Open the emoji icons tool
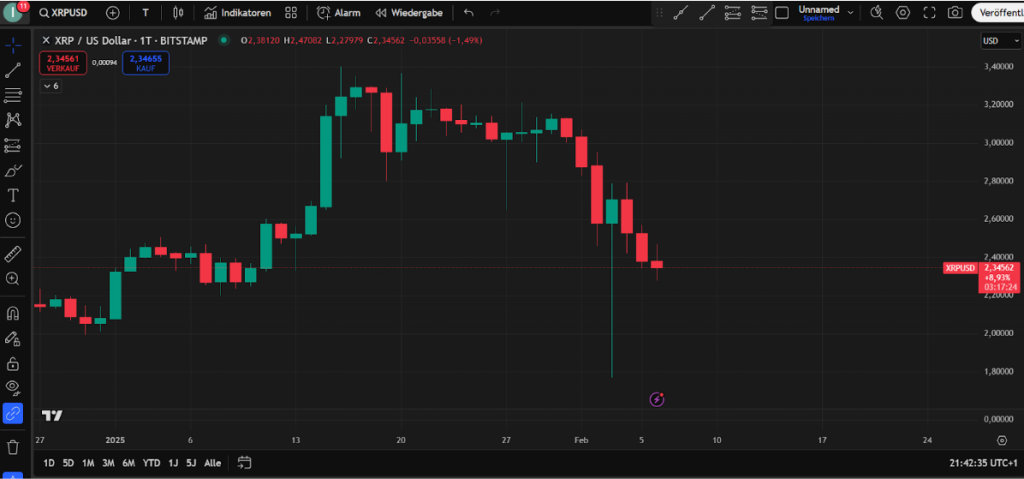Screen dimensions: 1024x479 (x=13, y=220)
